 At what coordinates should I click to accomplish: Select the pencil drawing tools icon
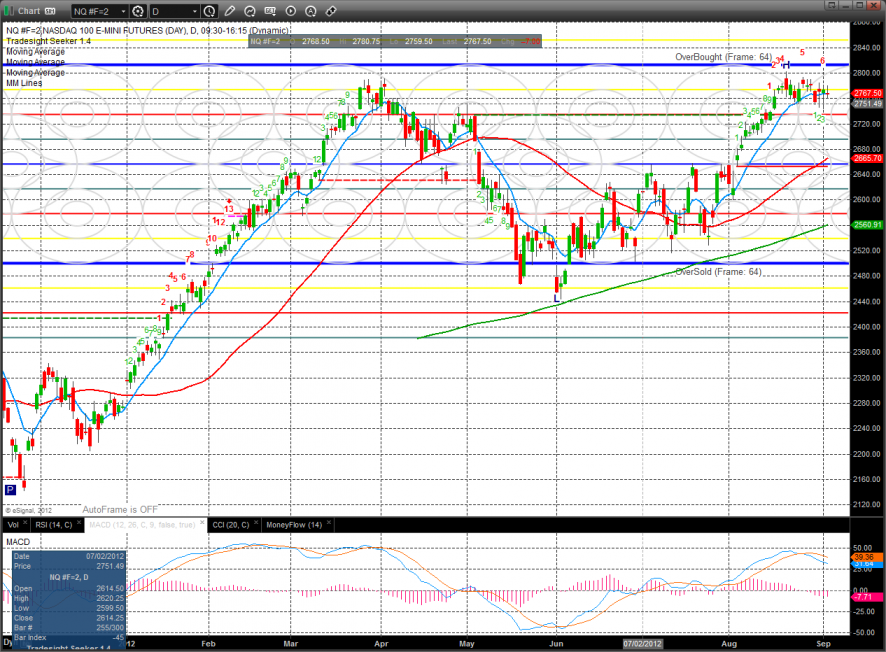click(x=229, y=11)
